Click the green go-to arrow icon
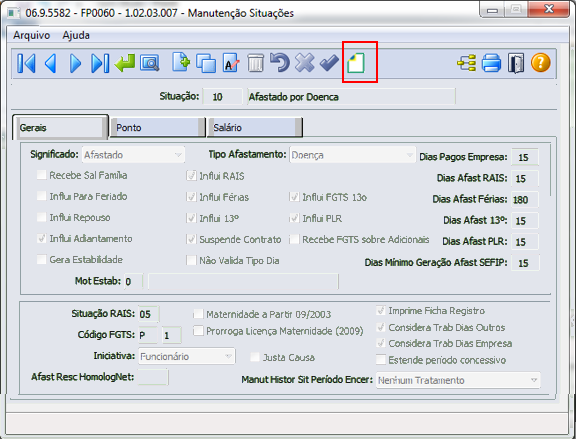Viewport: 577px width, 439px height. [125, 63]
